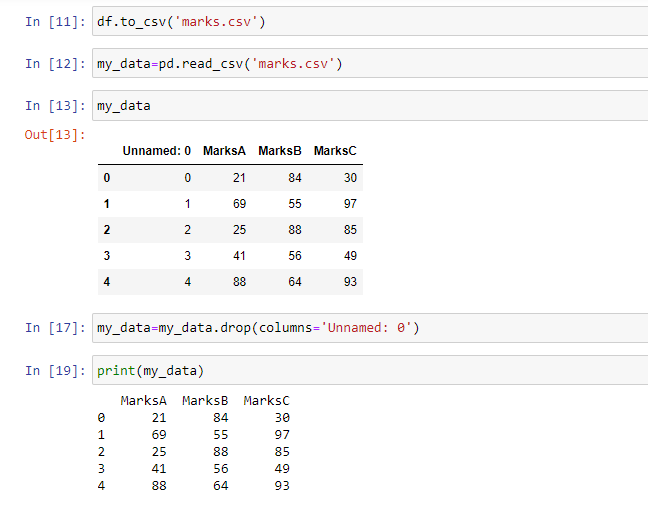
Task: Click the df.to_csv('marks.csv') code cell
Action: (370, 21)
